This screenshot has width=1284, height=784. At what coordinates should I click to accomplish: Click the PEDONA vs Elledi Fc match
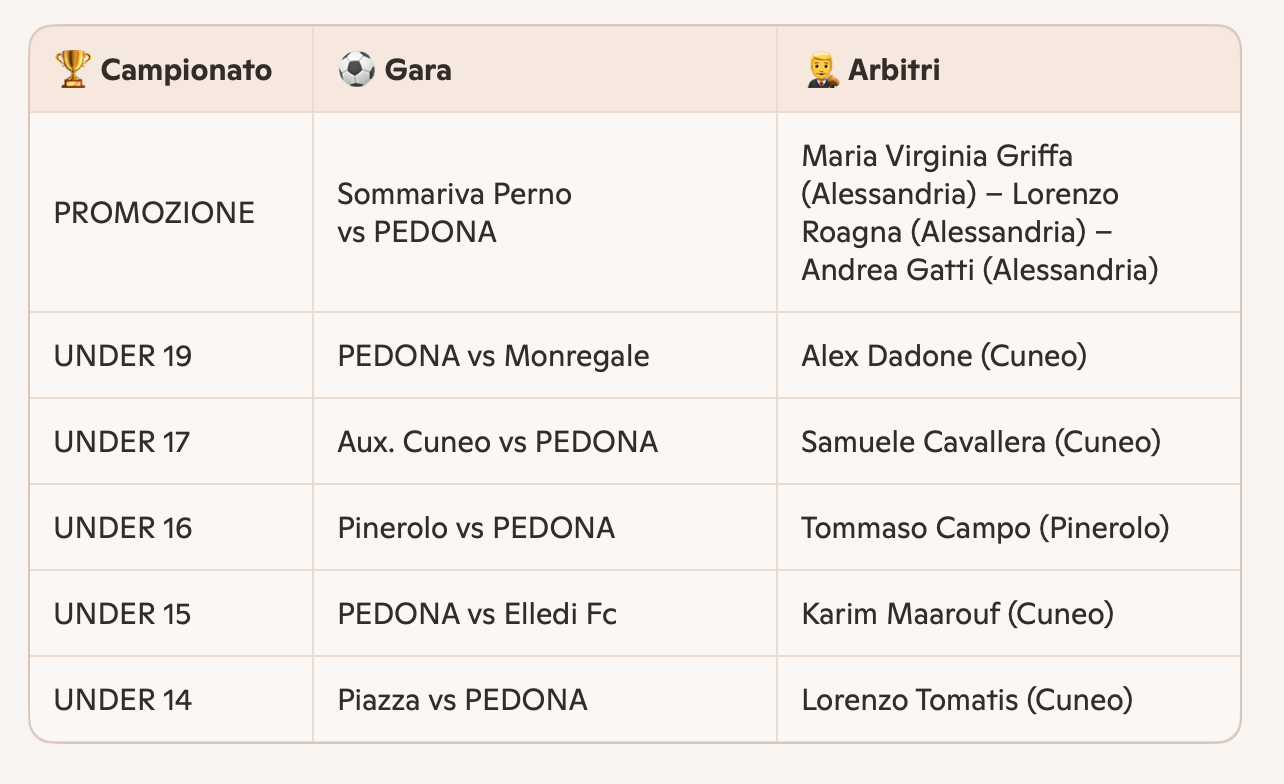point(477,614)
